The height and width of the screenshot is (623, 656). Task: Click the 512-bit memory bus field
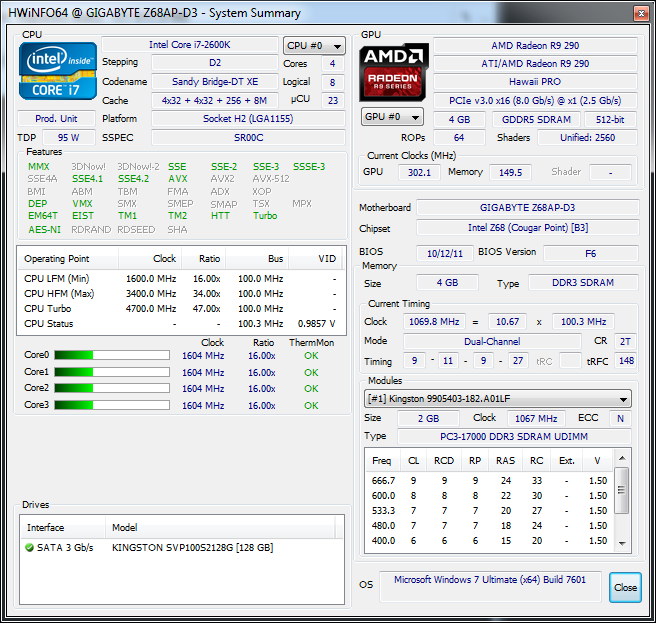[x=610, y=120]
